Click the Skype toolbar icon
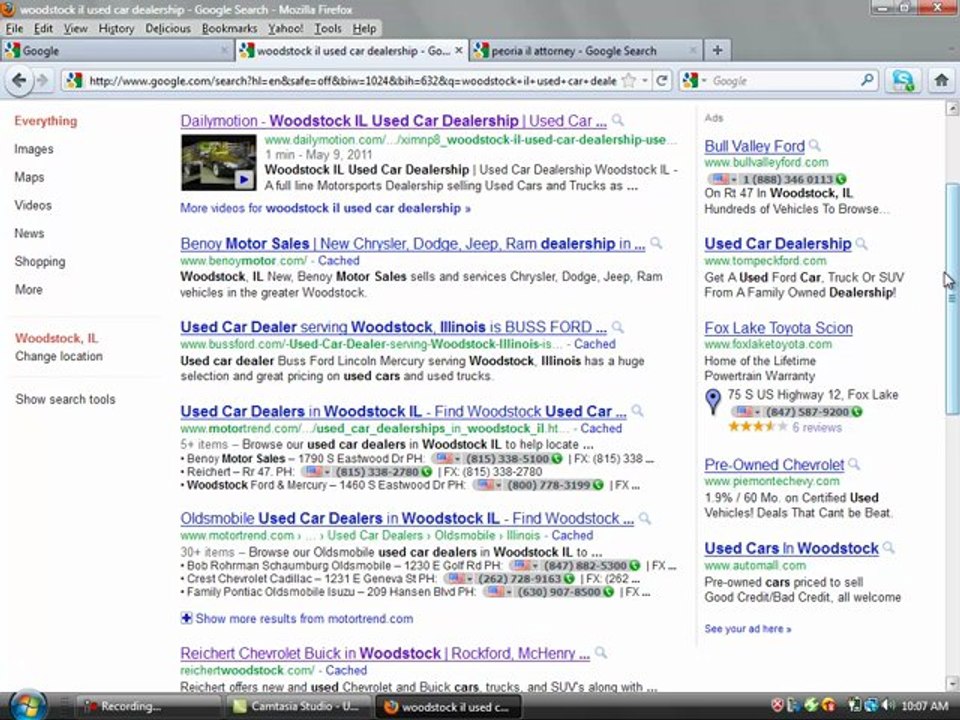The image size is (960, 720). click(903, 80)
